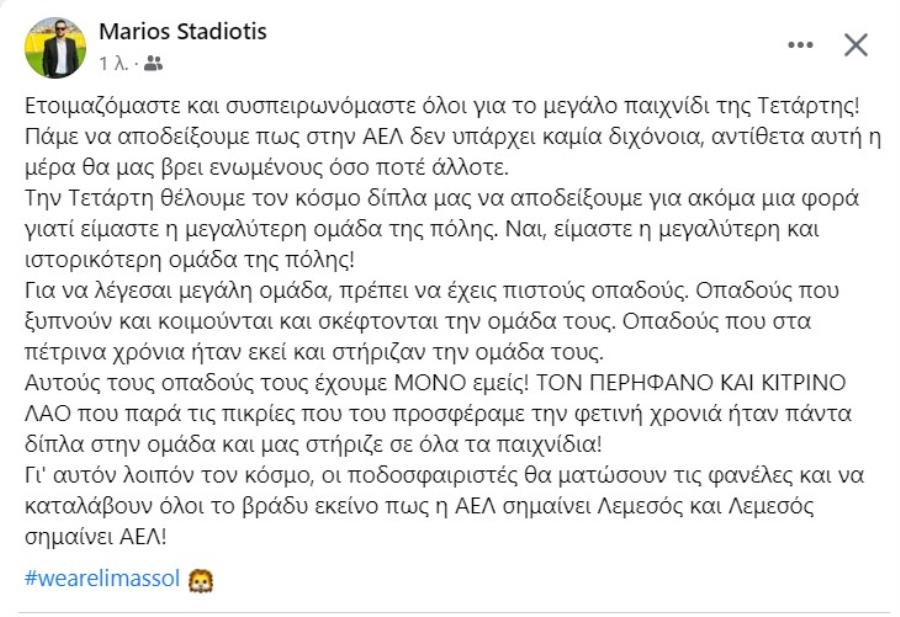Close the post with the X icon
Screen dimensions: 900x617
[x=856, y=45]
